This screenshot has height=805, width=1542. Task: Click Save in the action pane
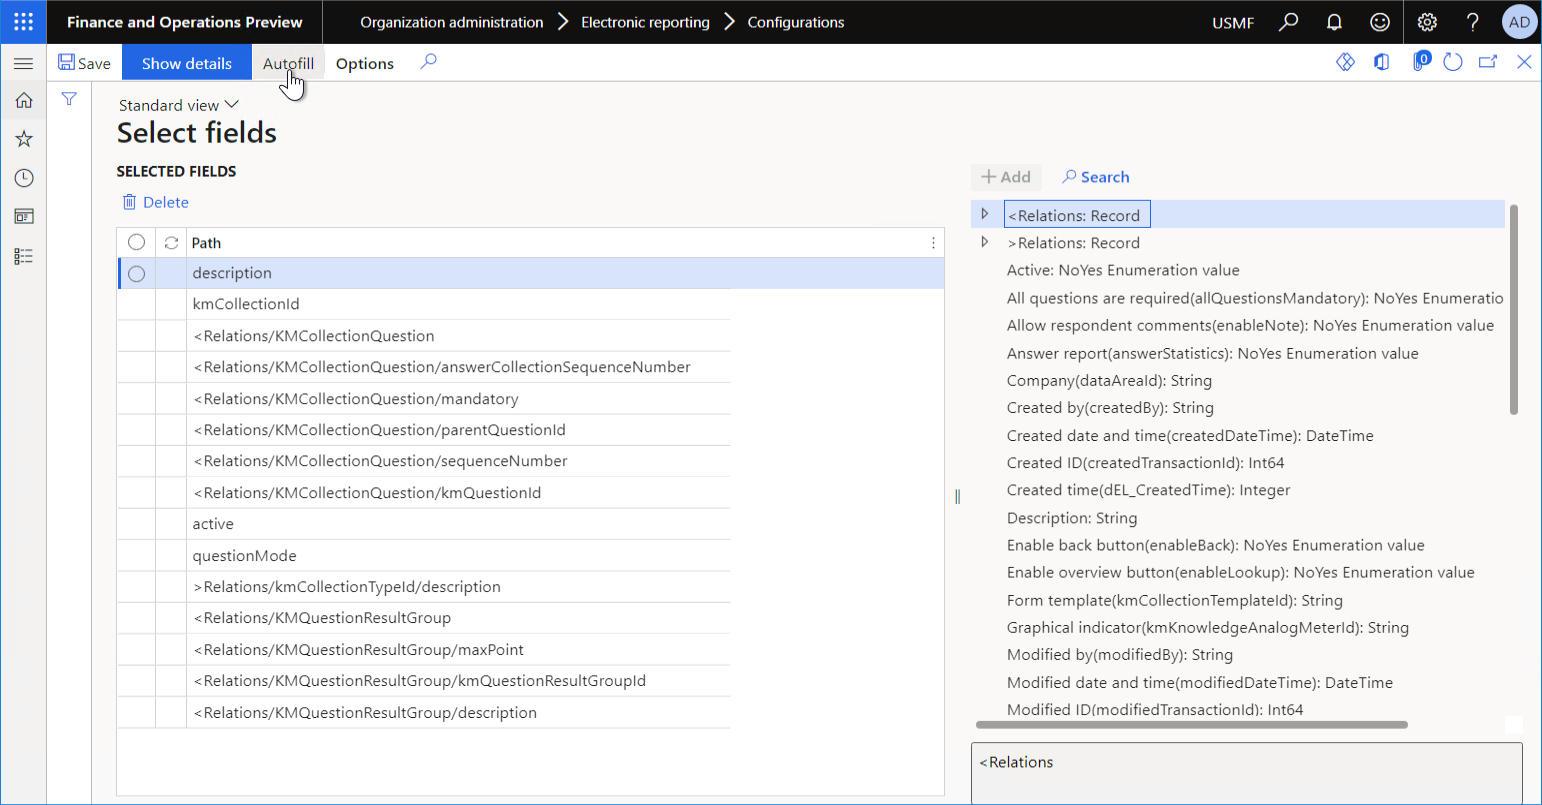click(x=85, y=63)
